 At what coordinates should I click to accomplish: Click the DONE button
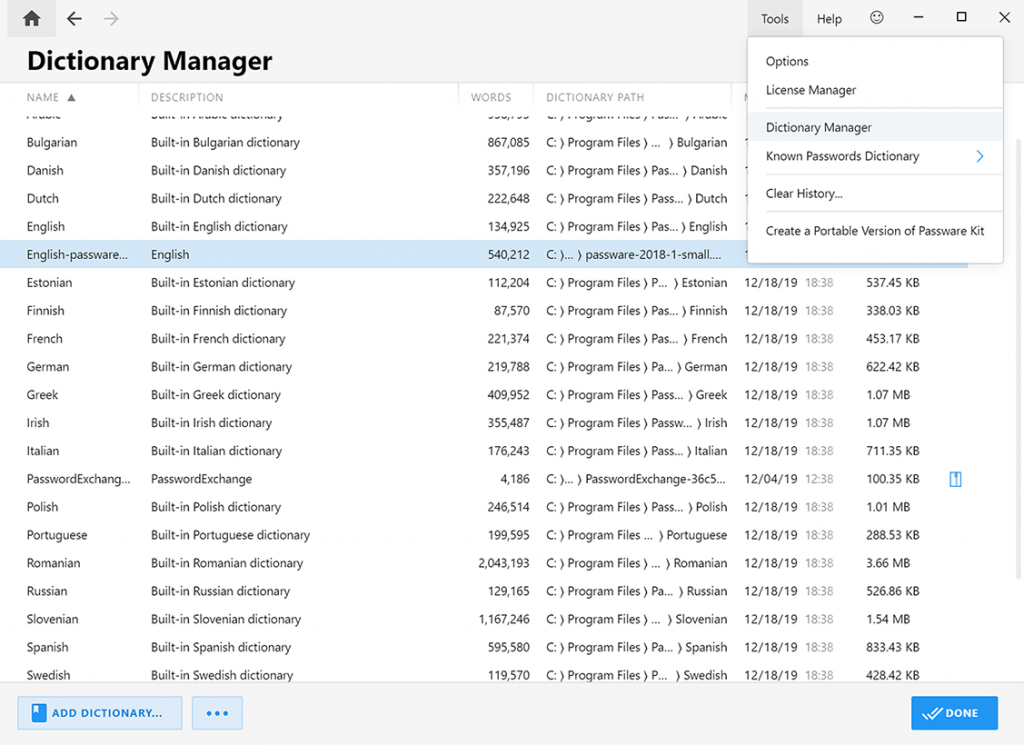tap(953, 712)
